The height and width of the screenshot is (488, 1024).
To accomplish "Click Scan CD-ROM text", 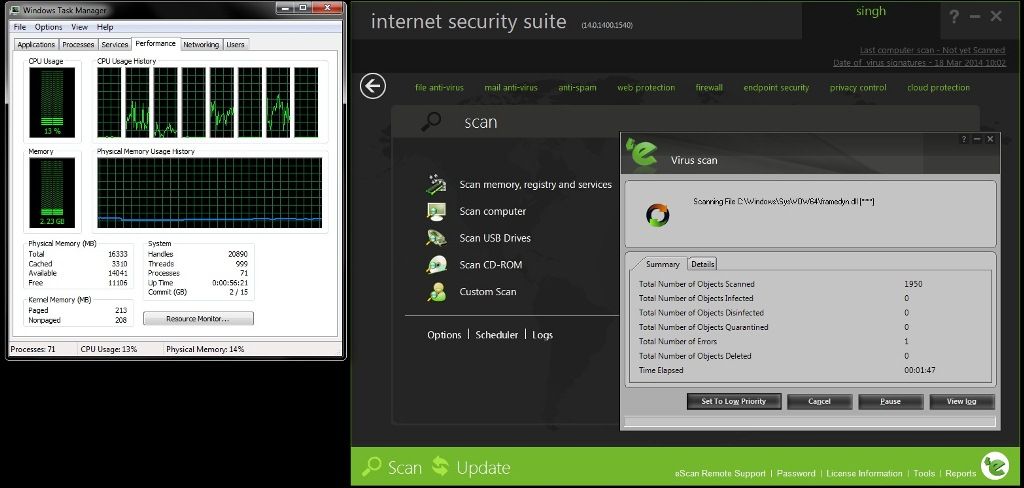I will coord(491,265).
